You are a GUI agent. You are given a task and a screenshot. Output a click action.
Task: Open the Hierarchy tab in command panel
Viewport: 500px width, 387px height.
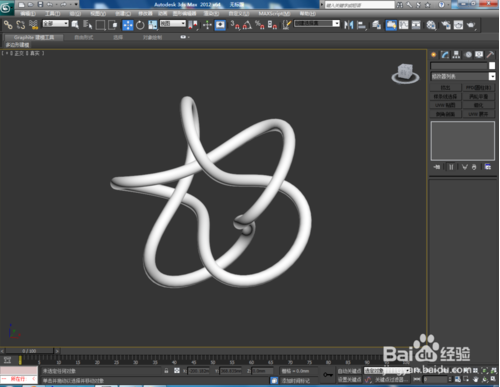point(456,55)
